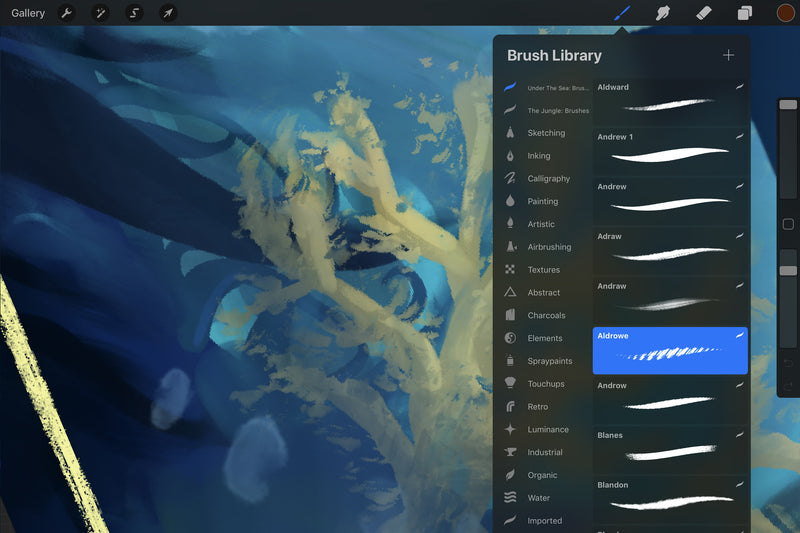Select the Eraser tool

coord(703,13)
